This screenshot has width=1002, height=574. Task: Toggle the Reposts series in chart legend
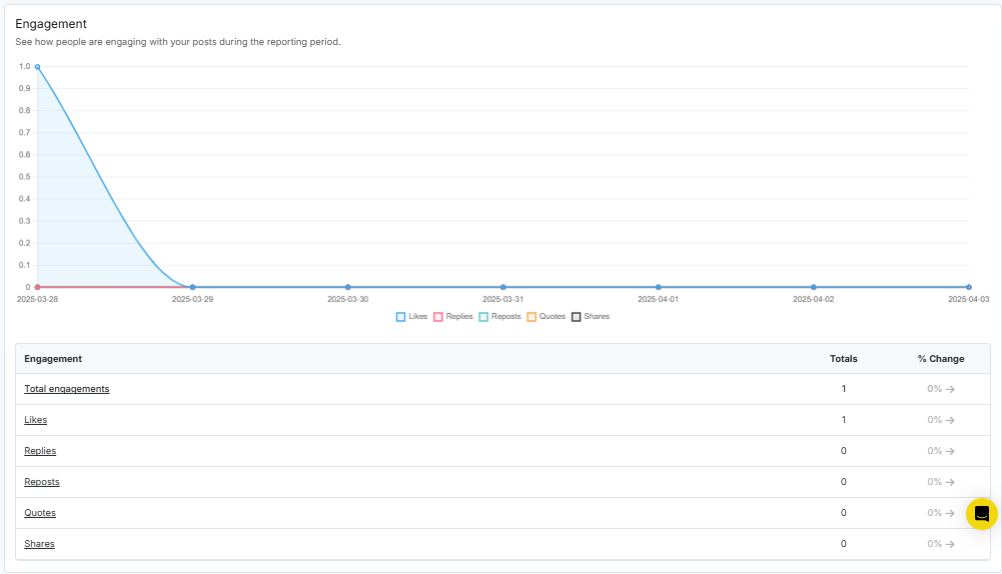[500, 316]
